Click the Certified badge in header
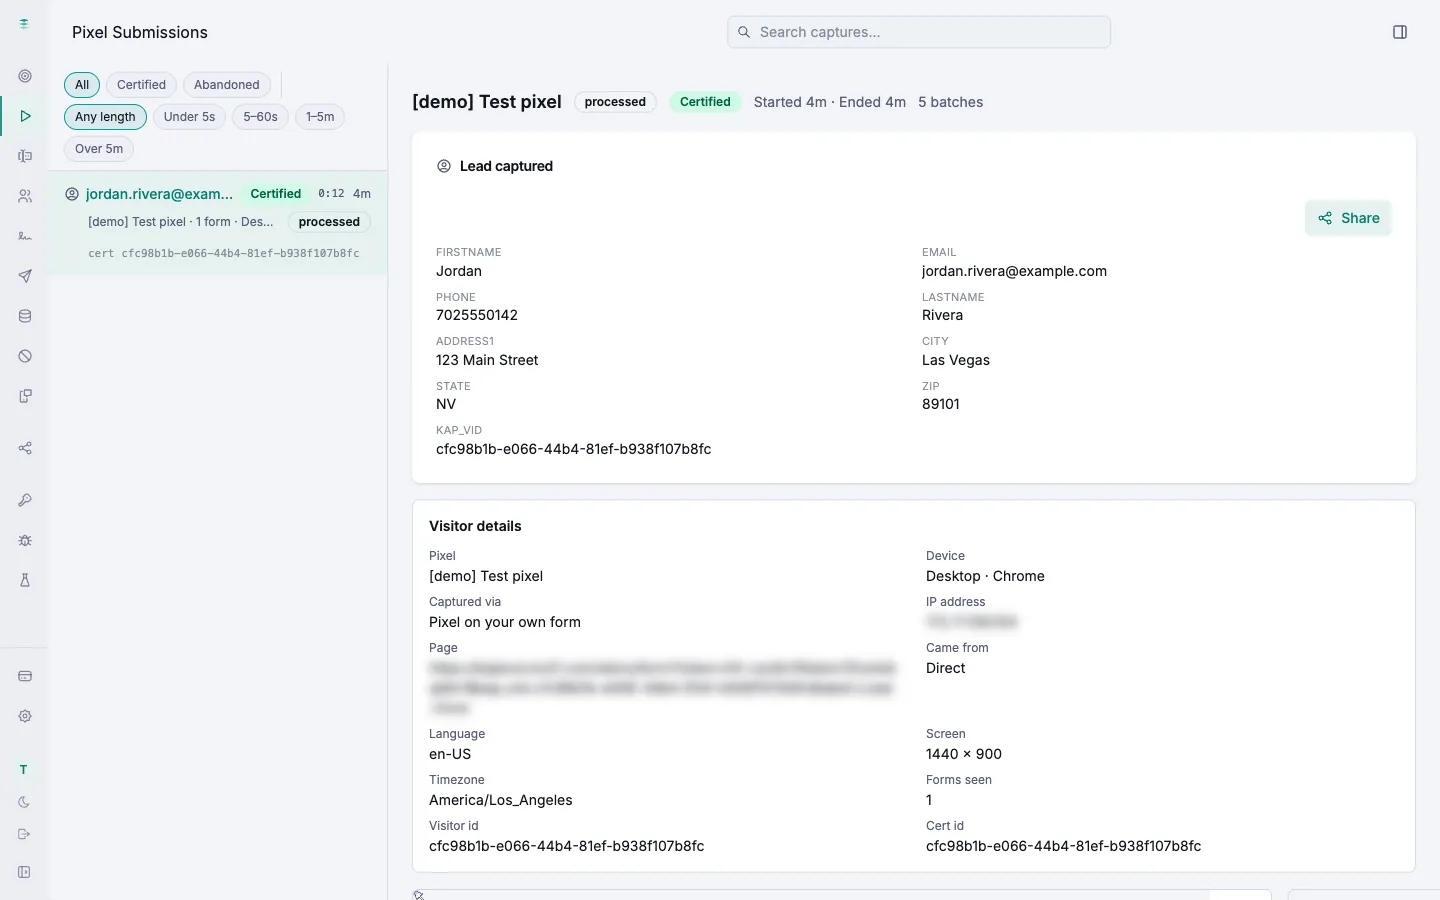This screenshot has height=900, width=1440. coord(705,102)
